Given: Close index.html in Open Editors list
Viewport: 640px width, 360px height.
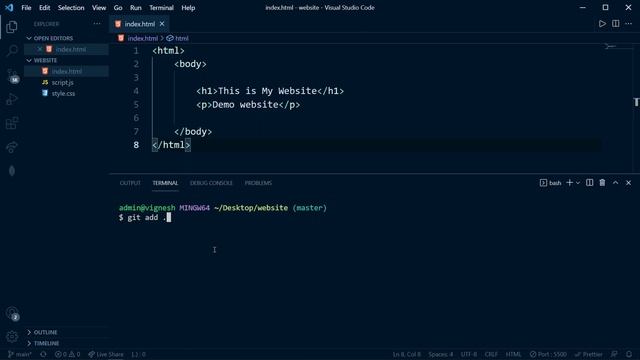Looking at the screenshot, I should tap(40, 49).
